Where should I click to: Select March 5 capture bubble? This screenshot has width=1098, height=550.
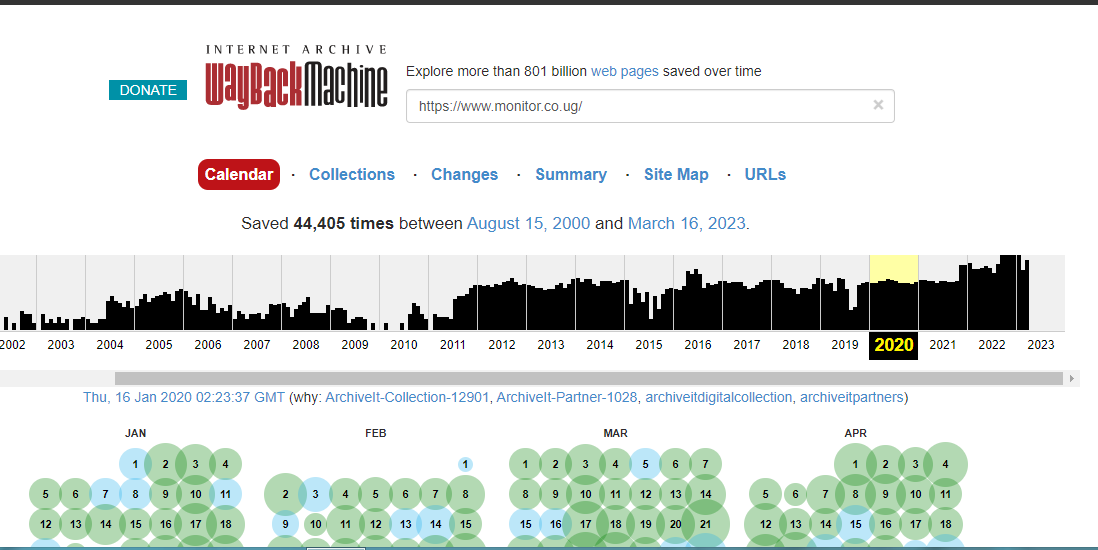[x=645, y=464]
